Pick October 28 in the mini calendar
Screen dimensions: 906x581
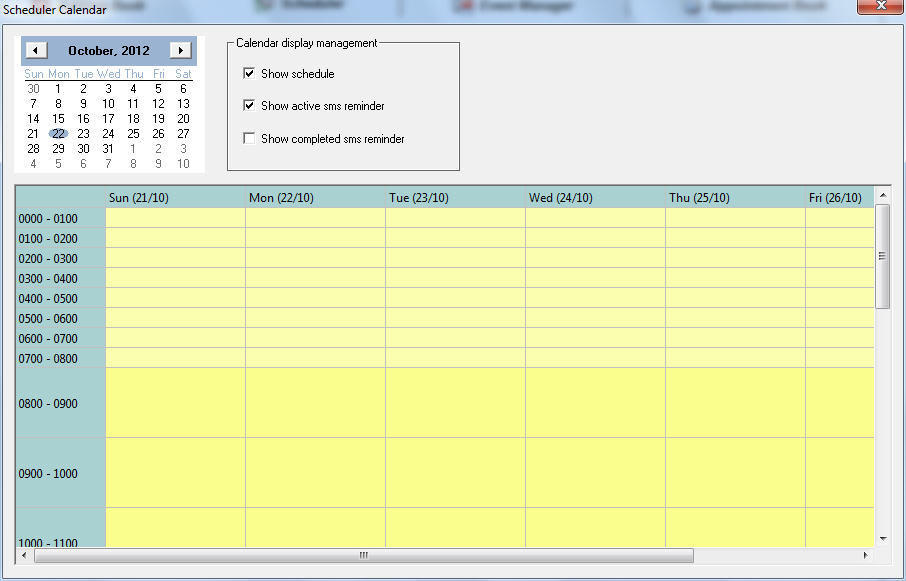coord(34,148)
